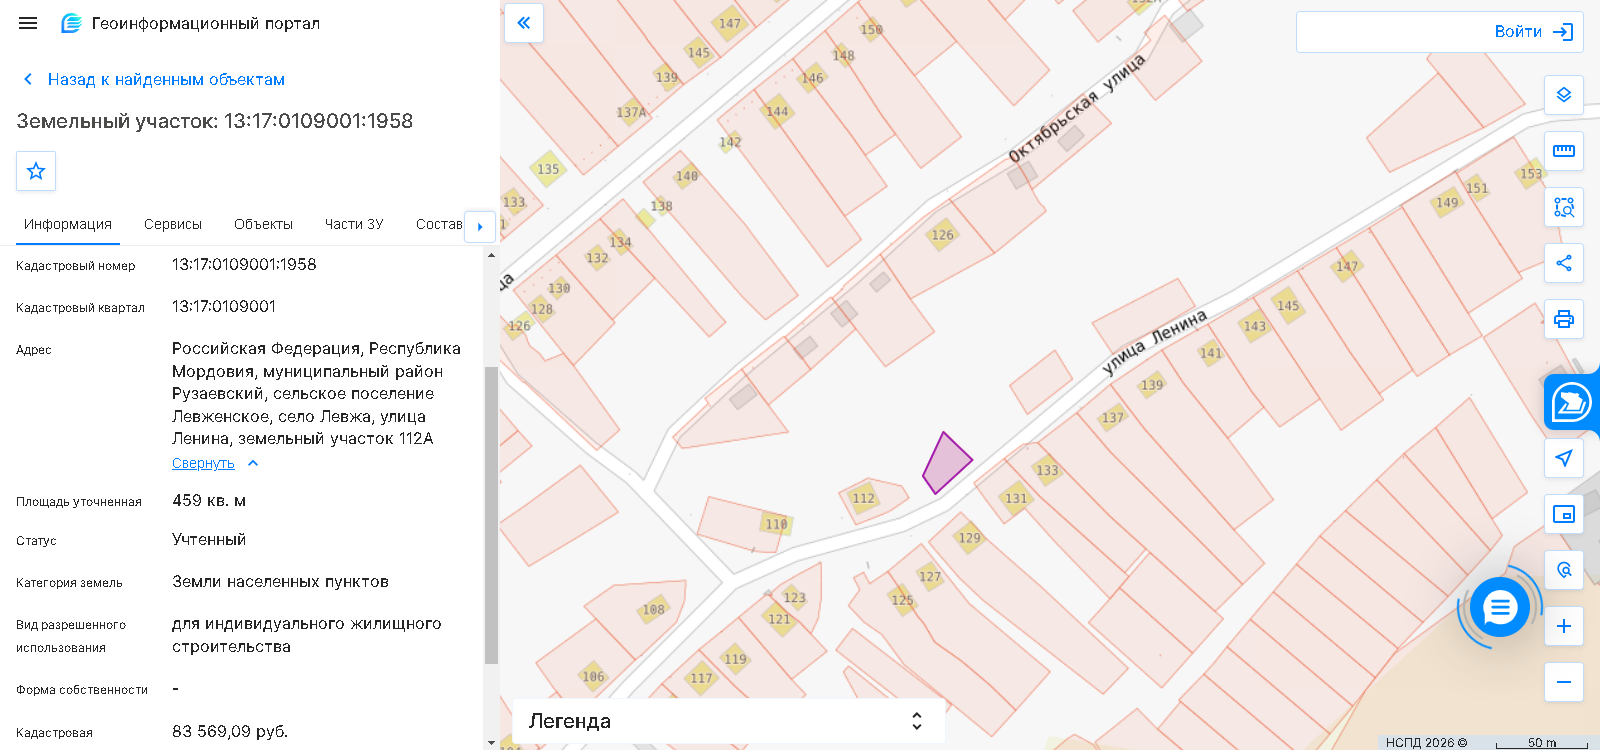Click the Войти login button
The width and height of the screenshot is (1600, 750).
click(x=1534, y=32)
